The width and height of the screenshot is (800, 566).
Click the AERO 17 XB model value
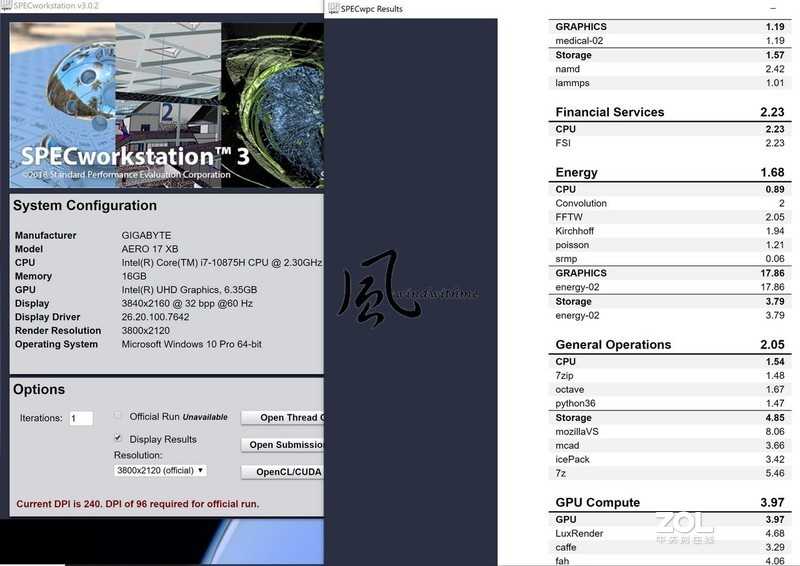click(x=150, y=249)
